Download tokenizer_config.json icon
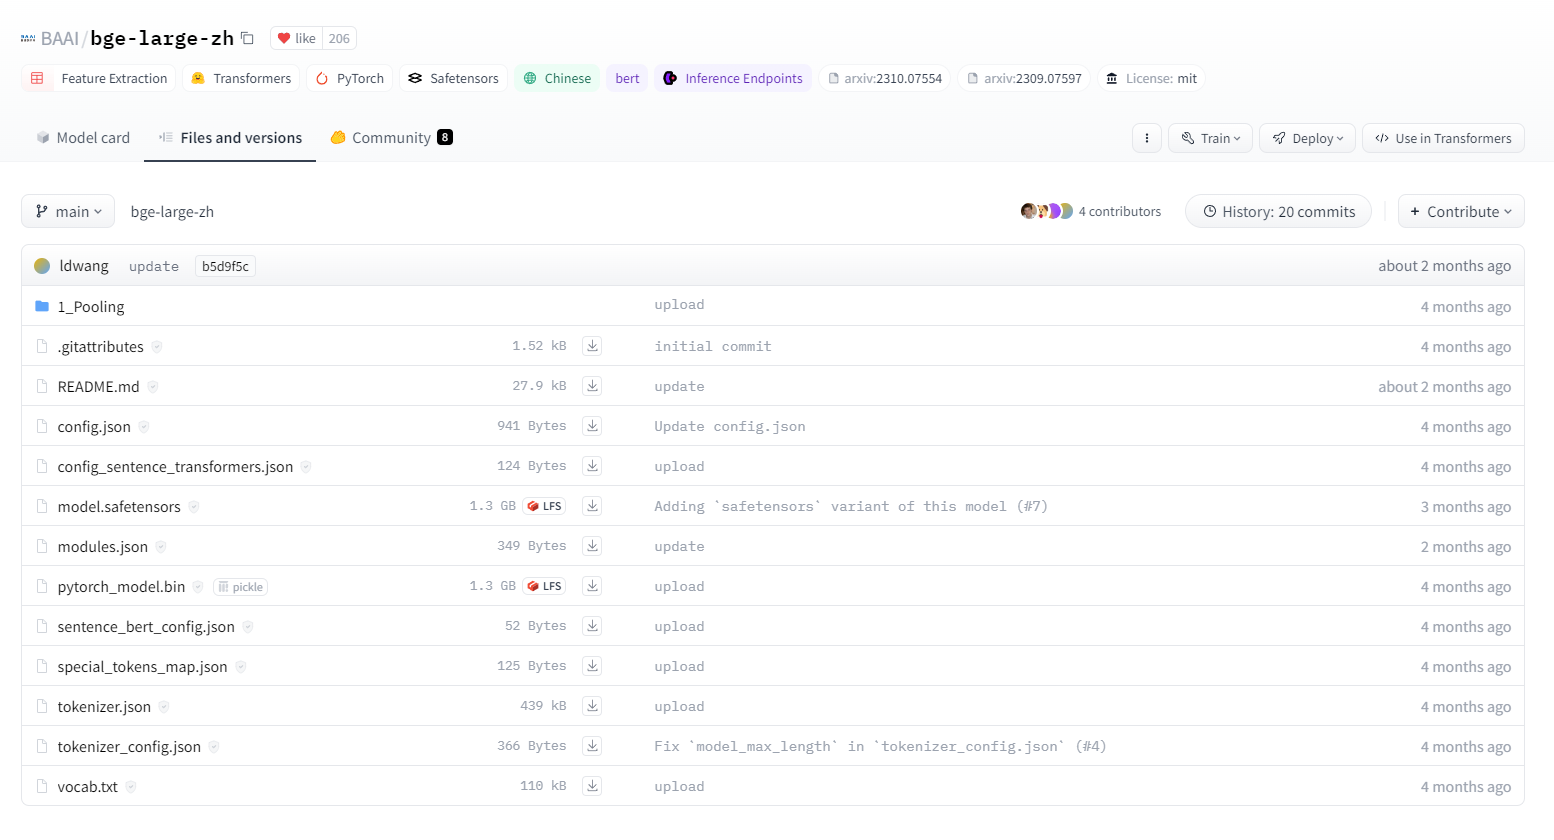Viewport: 1554px width, 840px height. (x=592, y=746)
